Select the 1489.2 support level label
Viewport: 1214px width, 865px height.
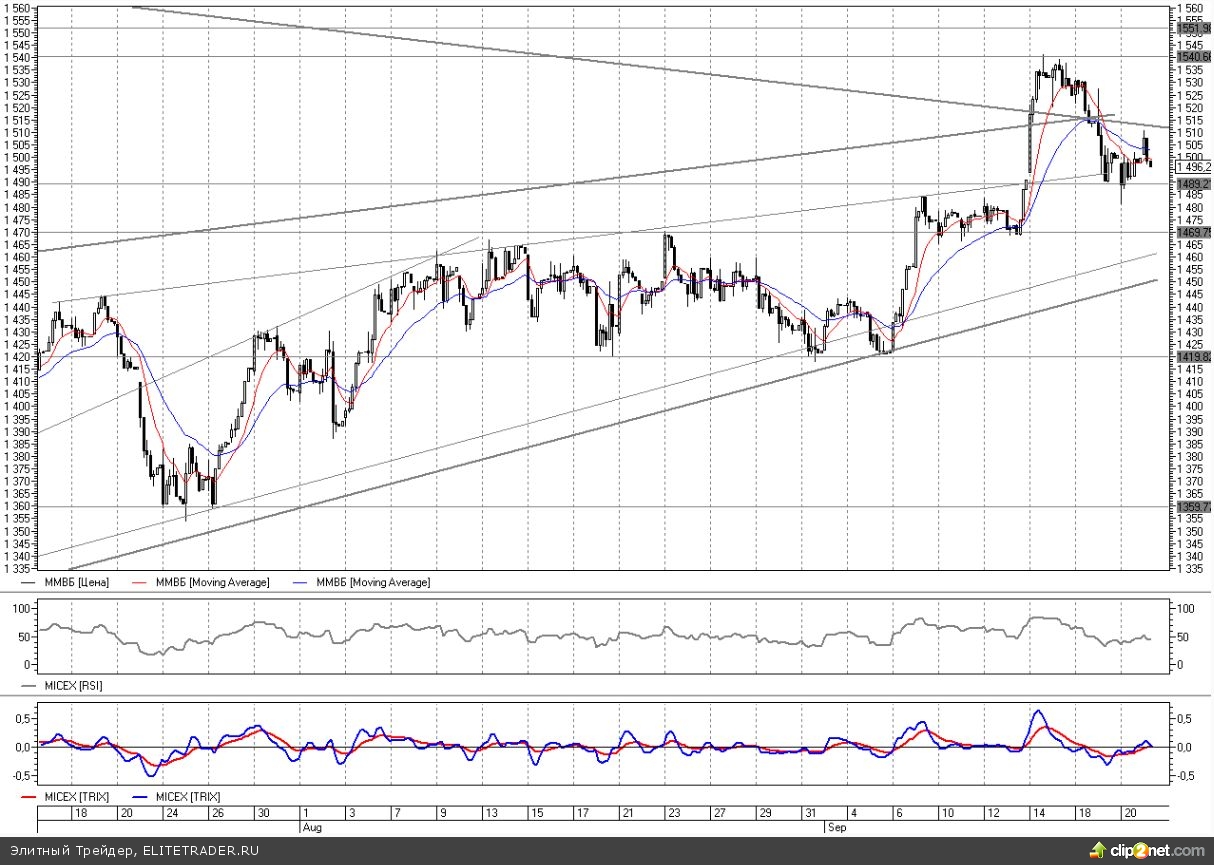coord(1191,184)
